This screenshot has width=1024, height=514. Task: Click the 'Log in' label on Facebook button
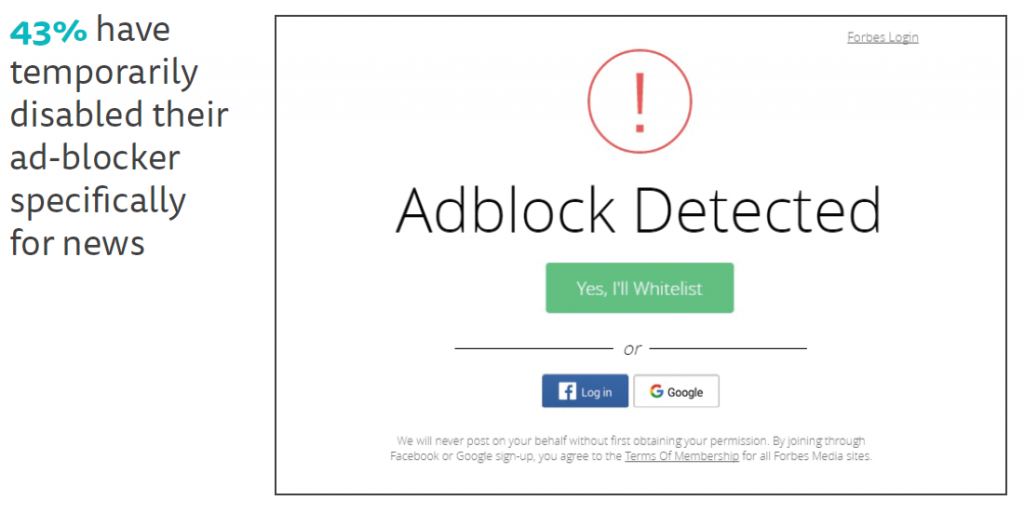click(597, 392)
